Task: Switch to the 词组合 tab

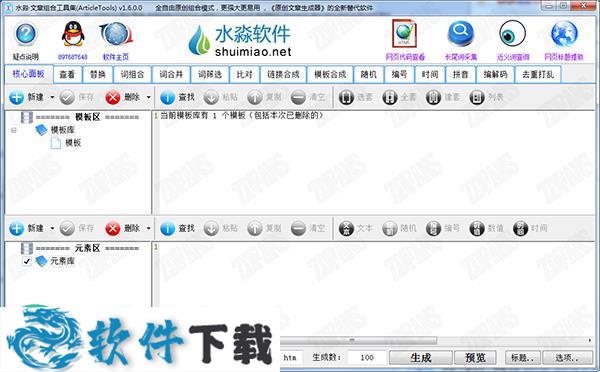Action: click(132, 74)
